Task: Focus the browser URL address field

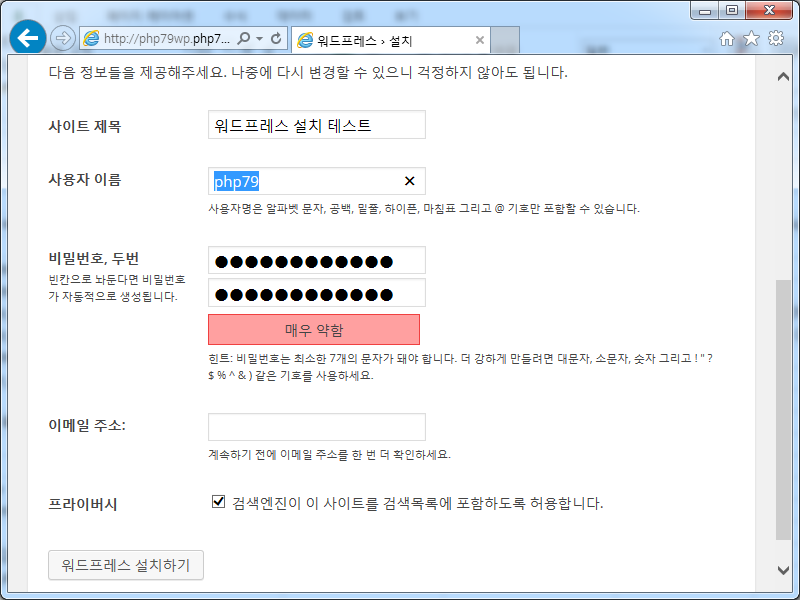Action: [167, 38]
